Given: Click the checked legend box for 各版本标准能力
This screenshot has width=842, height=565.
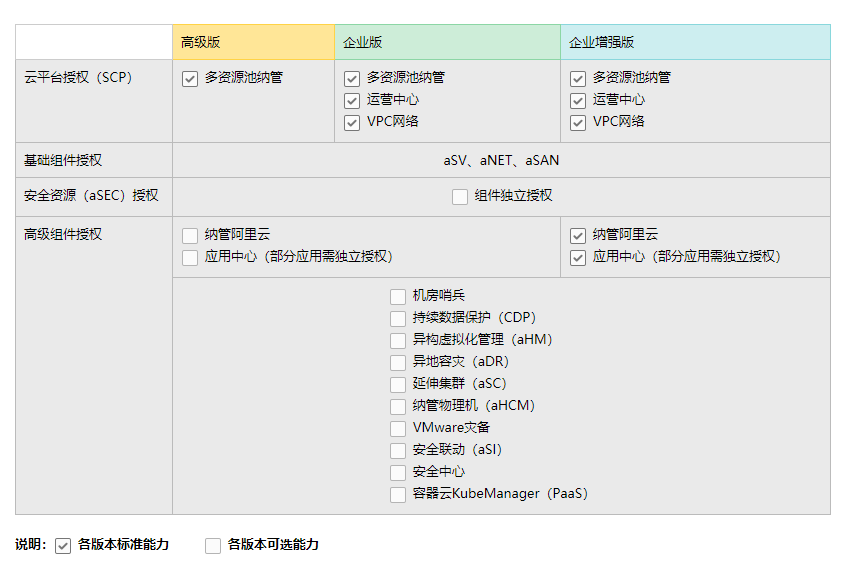Looking at the screenshot, I should pyautogui.click(x=63, y=546).
